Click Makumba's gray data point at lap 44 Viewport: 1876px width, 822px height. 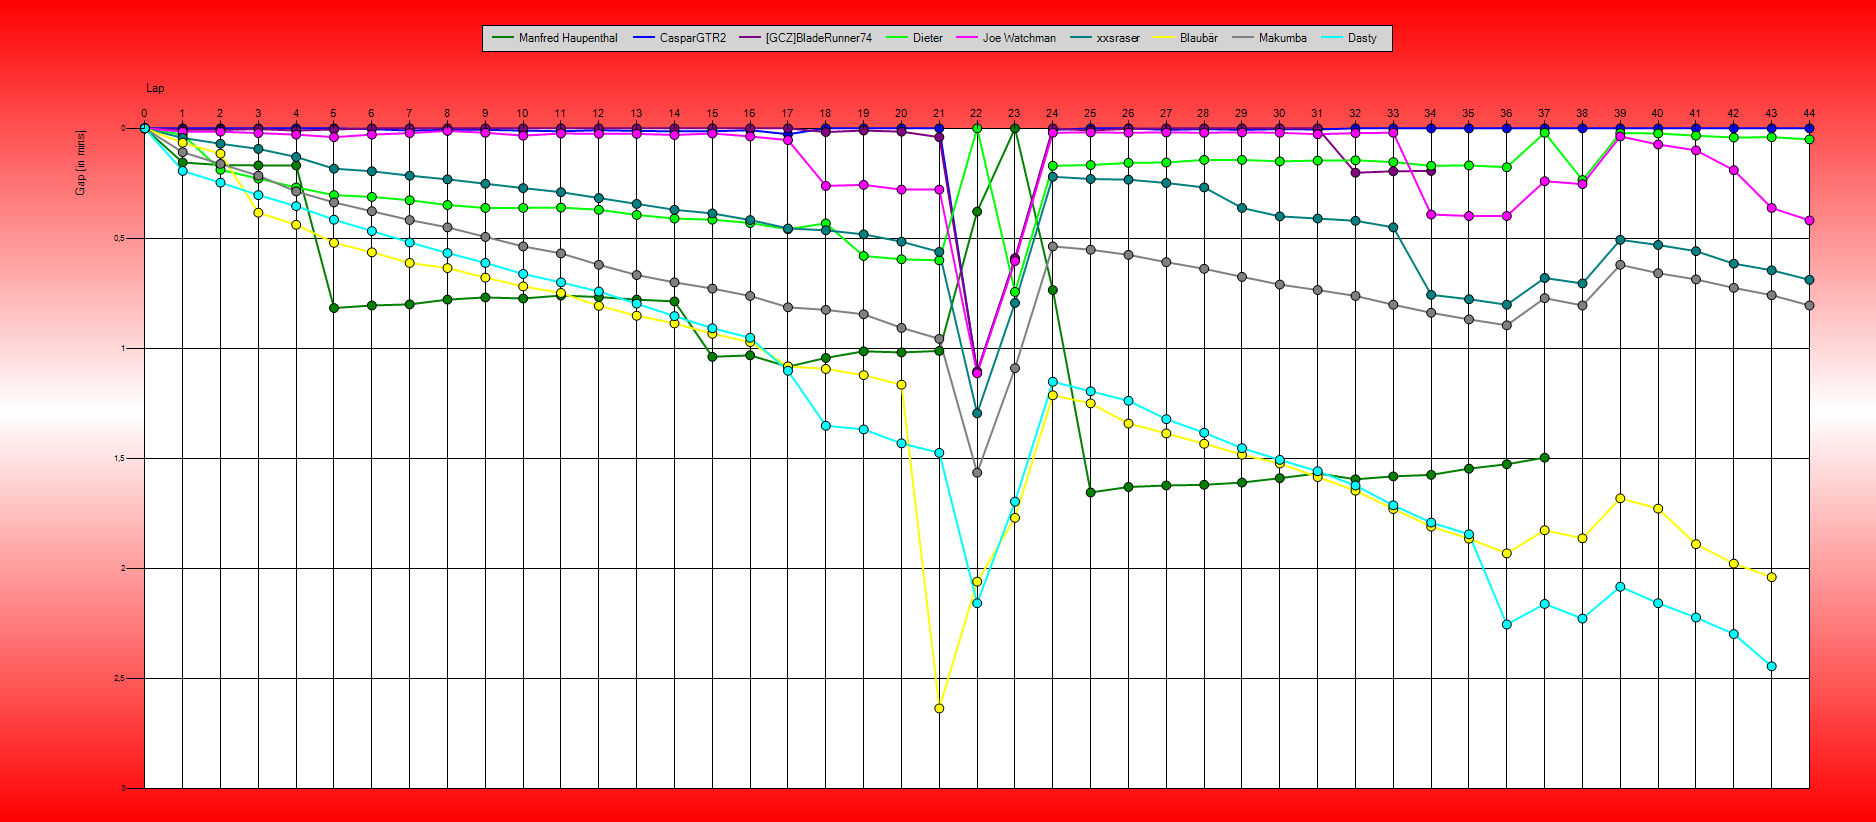click(x=1809, y=305)
